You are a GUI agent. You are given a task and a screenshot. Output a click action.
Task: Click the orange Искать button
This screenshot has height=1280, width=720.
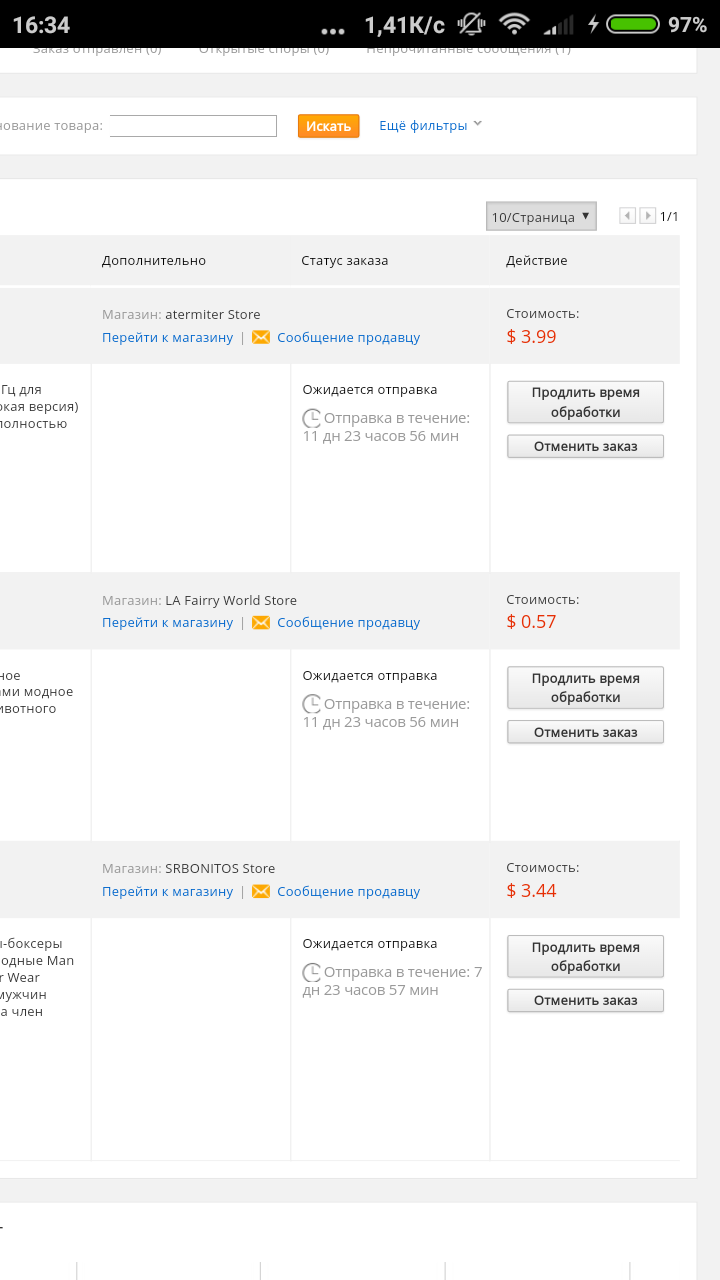point(328,126)
